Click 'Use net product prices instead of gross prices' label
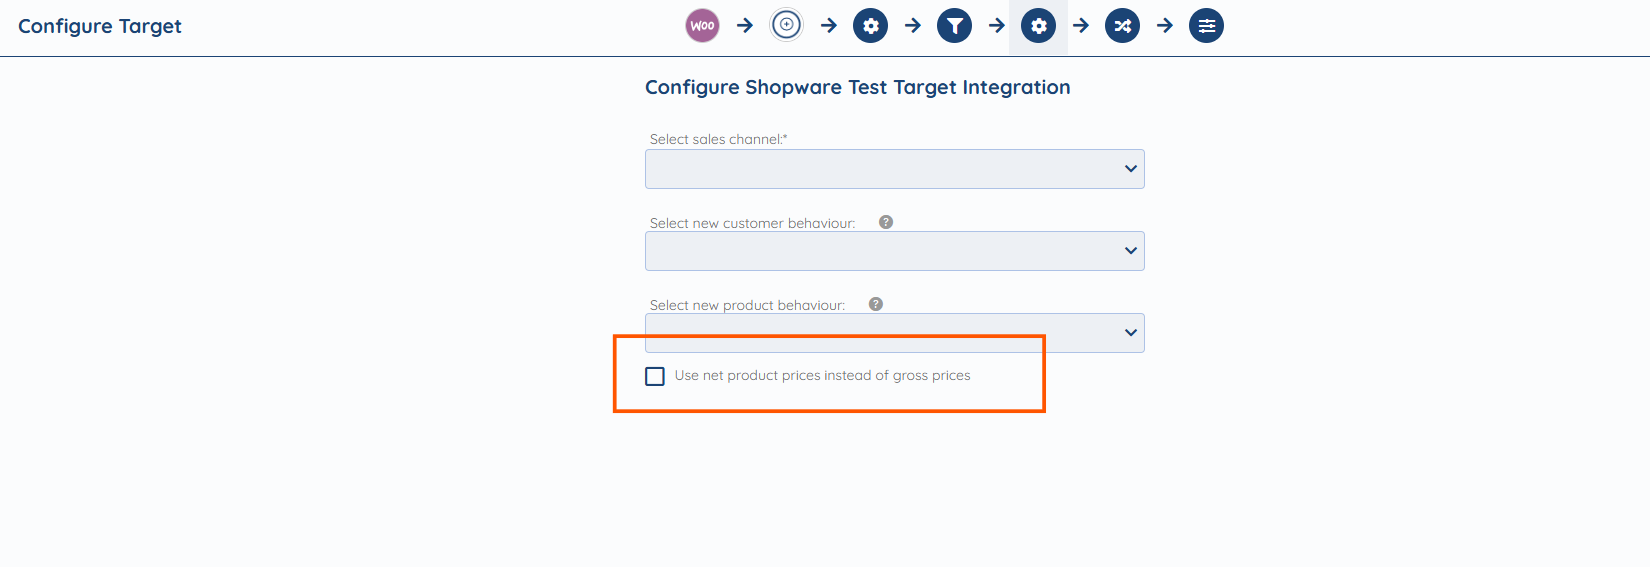The image size is (1650, 567). click(x=822, y=376)
